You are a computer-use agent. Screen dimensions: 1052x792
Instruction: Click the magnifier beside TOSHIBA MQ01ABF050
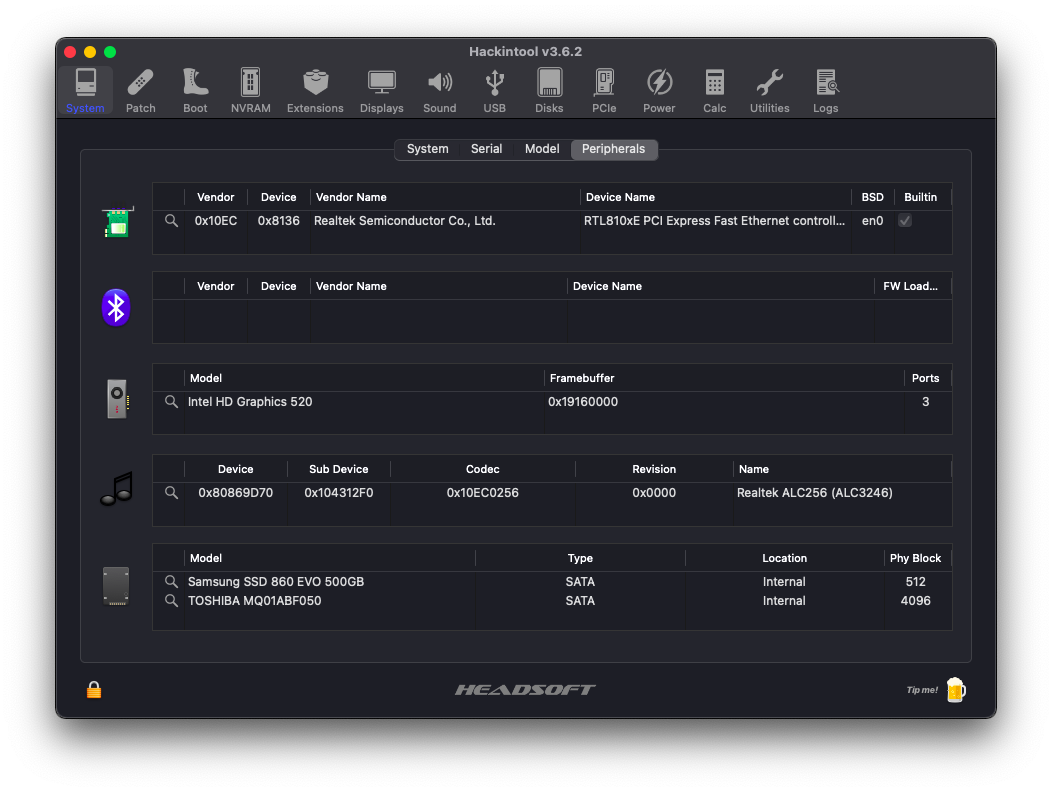click(x=172, y=601)
